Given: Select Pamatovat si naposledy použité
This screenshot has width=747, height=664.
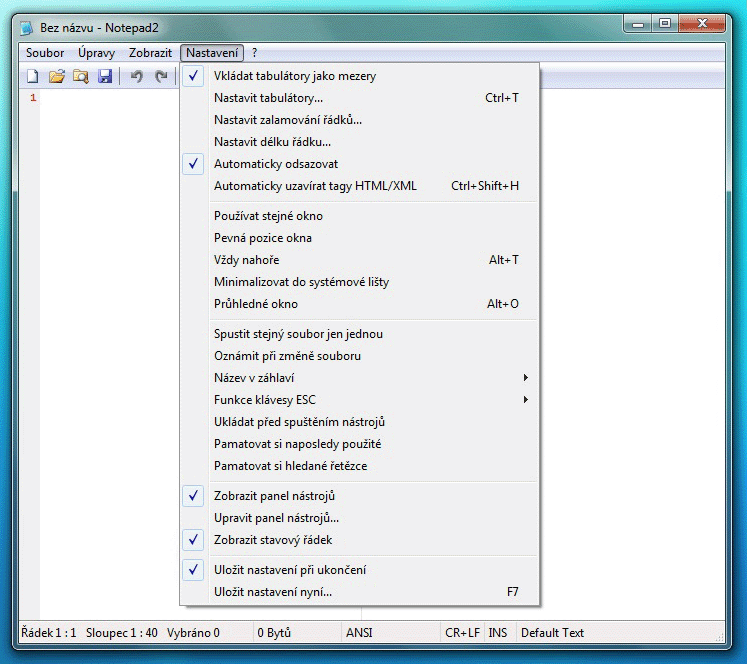Looking at the screenshot, I should point(360,444).
